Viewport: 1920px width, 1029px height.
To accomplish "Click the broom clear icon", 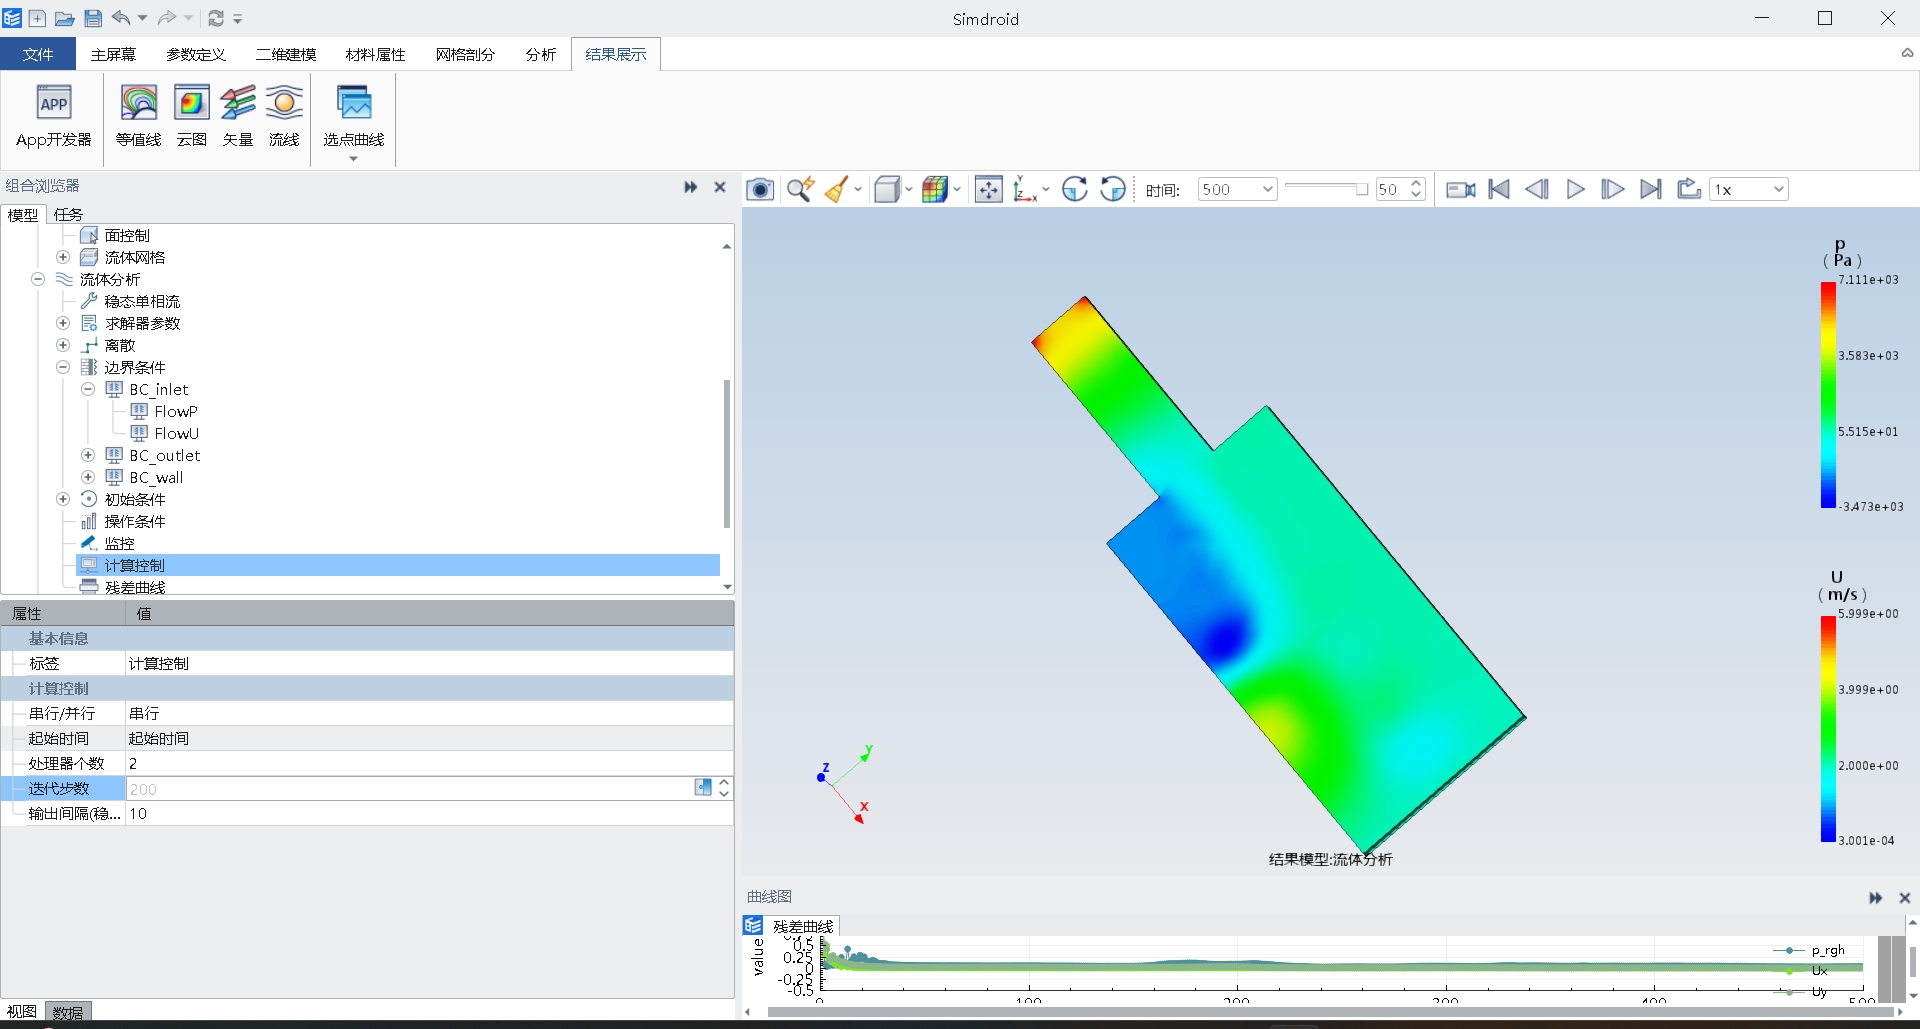I will 836,189.
